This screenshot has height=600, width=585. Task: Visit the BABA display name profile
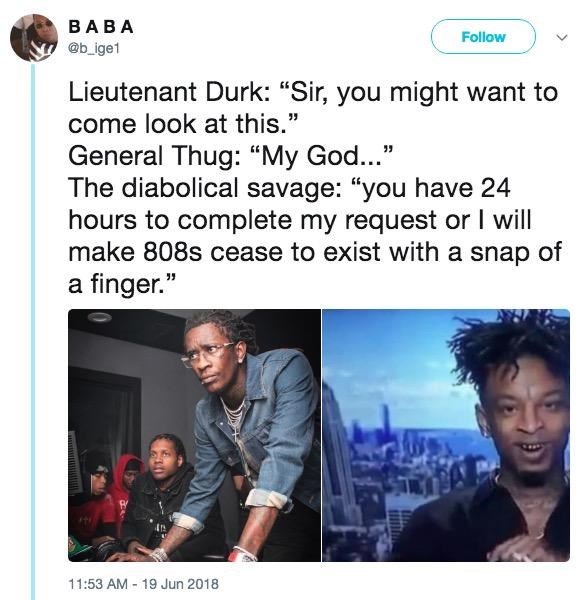[x=101, y=27]
